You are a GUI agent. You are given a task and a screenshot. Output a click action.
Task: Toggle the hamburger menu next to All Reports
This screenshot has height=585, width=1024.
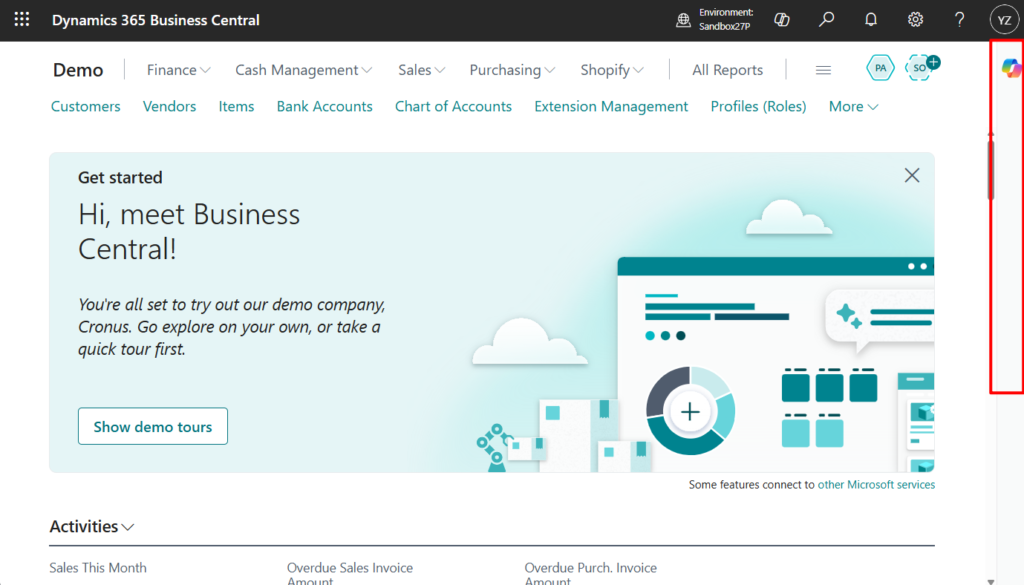click(x=824, y=70)
